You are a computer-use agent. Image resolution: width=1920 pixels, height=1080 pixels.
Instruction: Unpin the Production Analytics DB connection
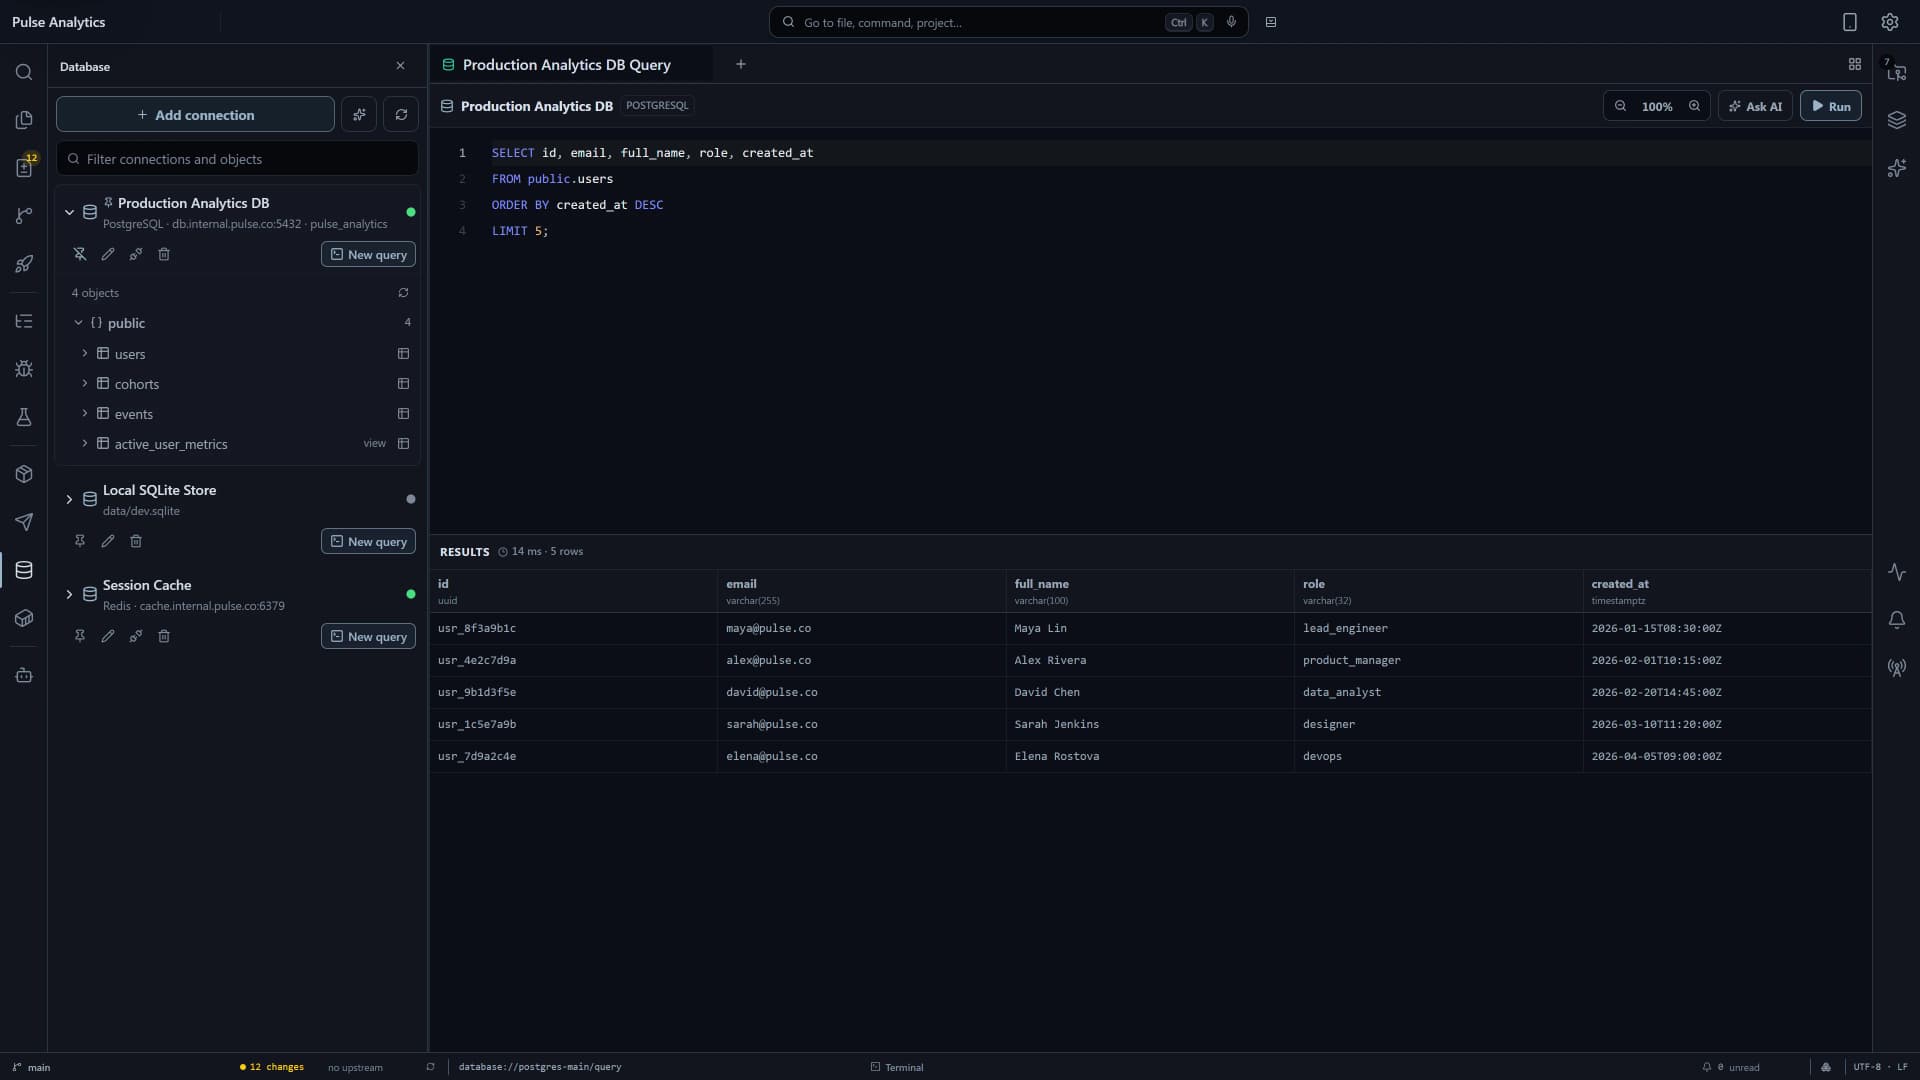[80, 254]
